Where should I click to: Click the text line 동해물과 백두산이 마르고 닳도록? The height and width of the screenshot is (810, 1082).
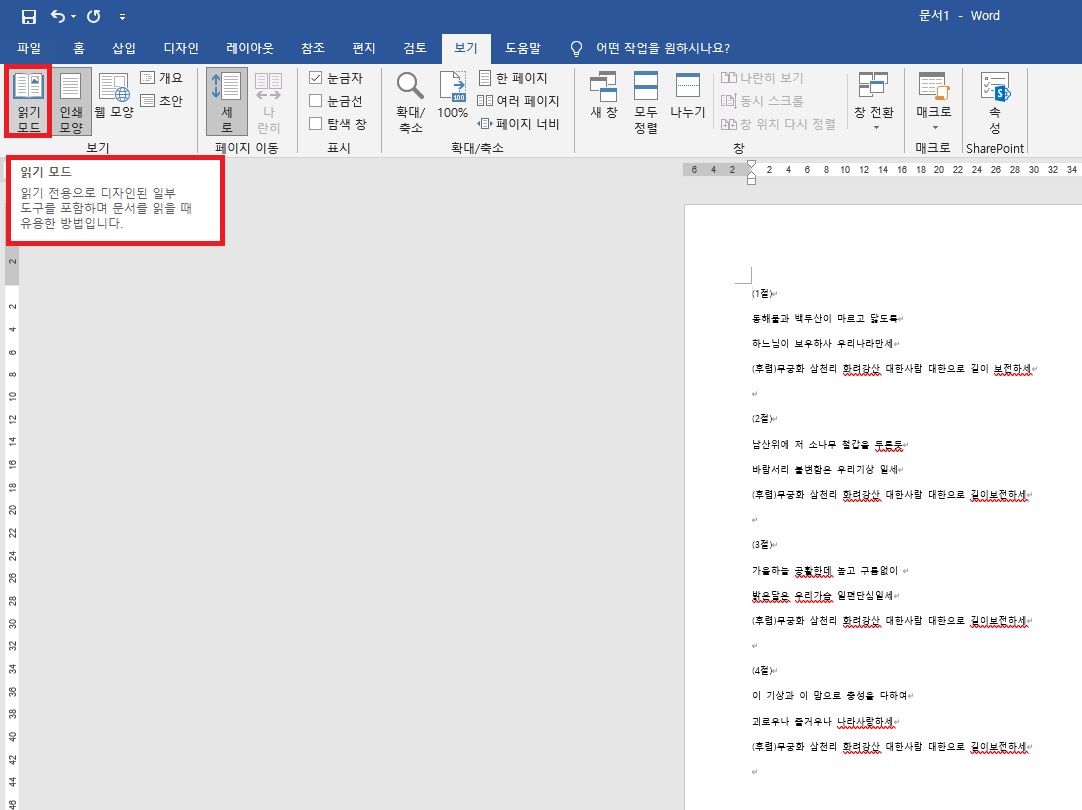pyautogui.click(x=825, y=318)
